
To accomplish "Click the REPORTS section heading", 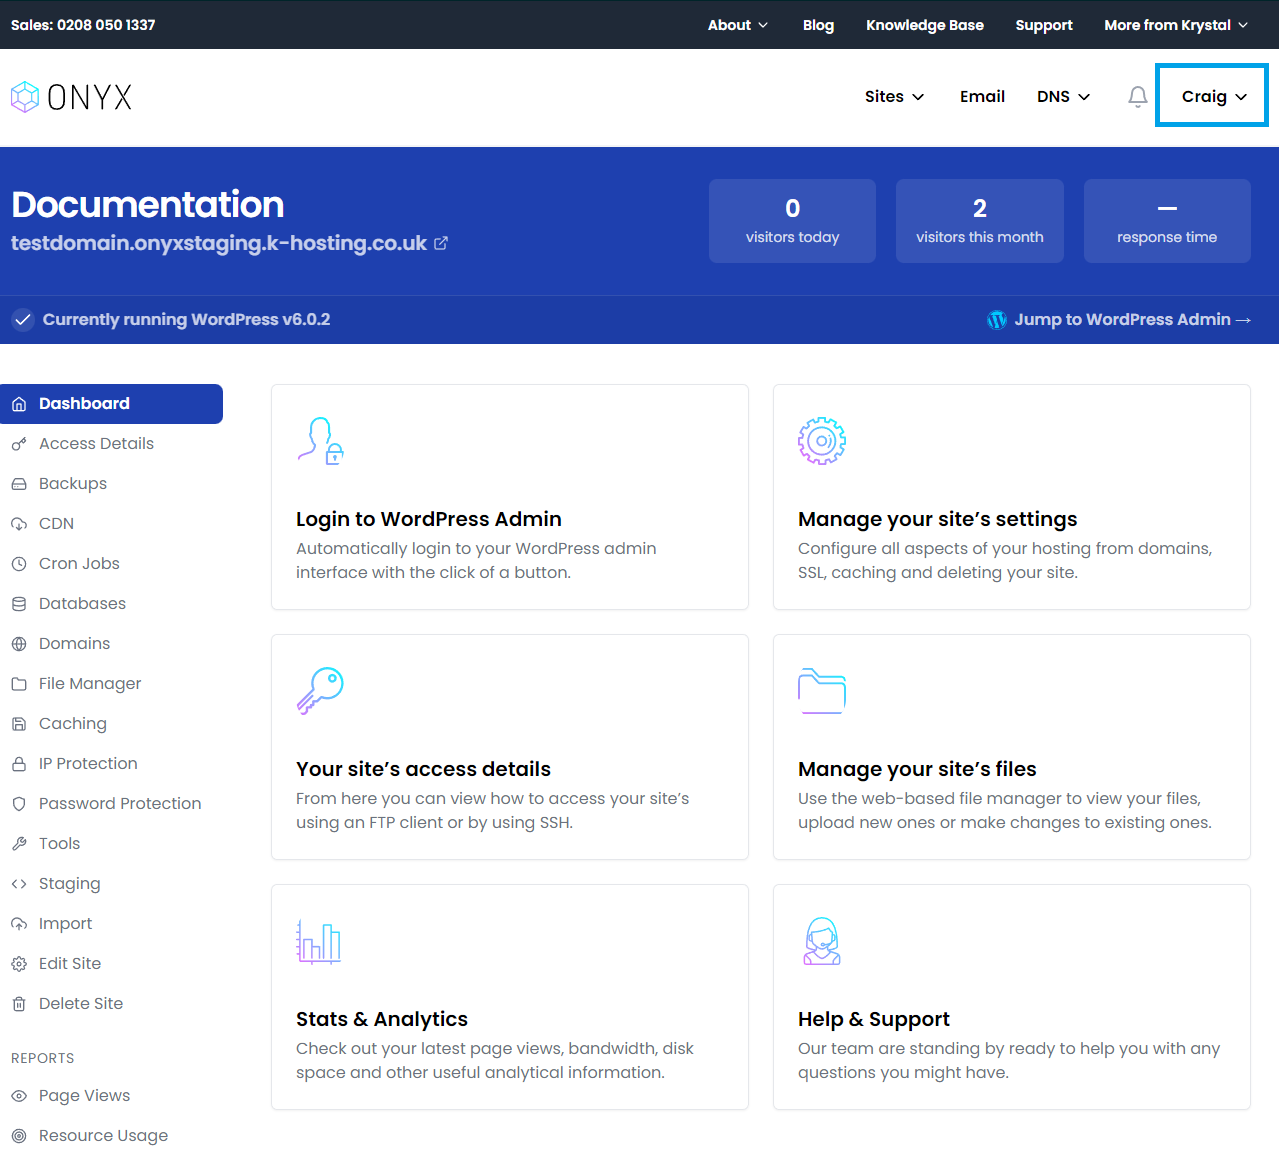I will click(x=43, y=1058).
